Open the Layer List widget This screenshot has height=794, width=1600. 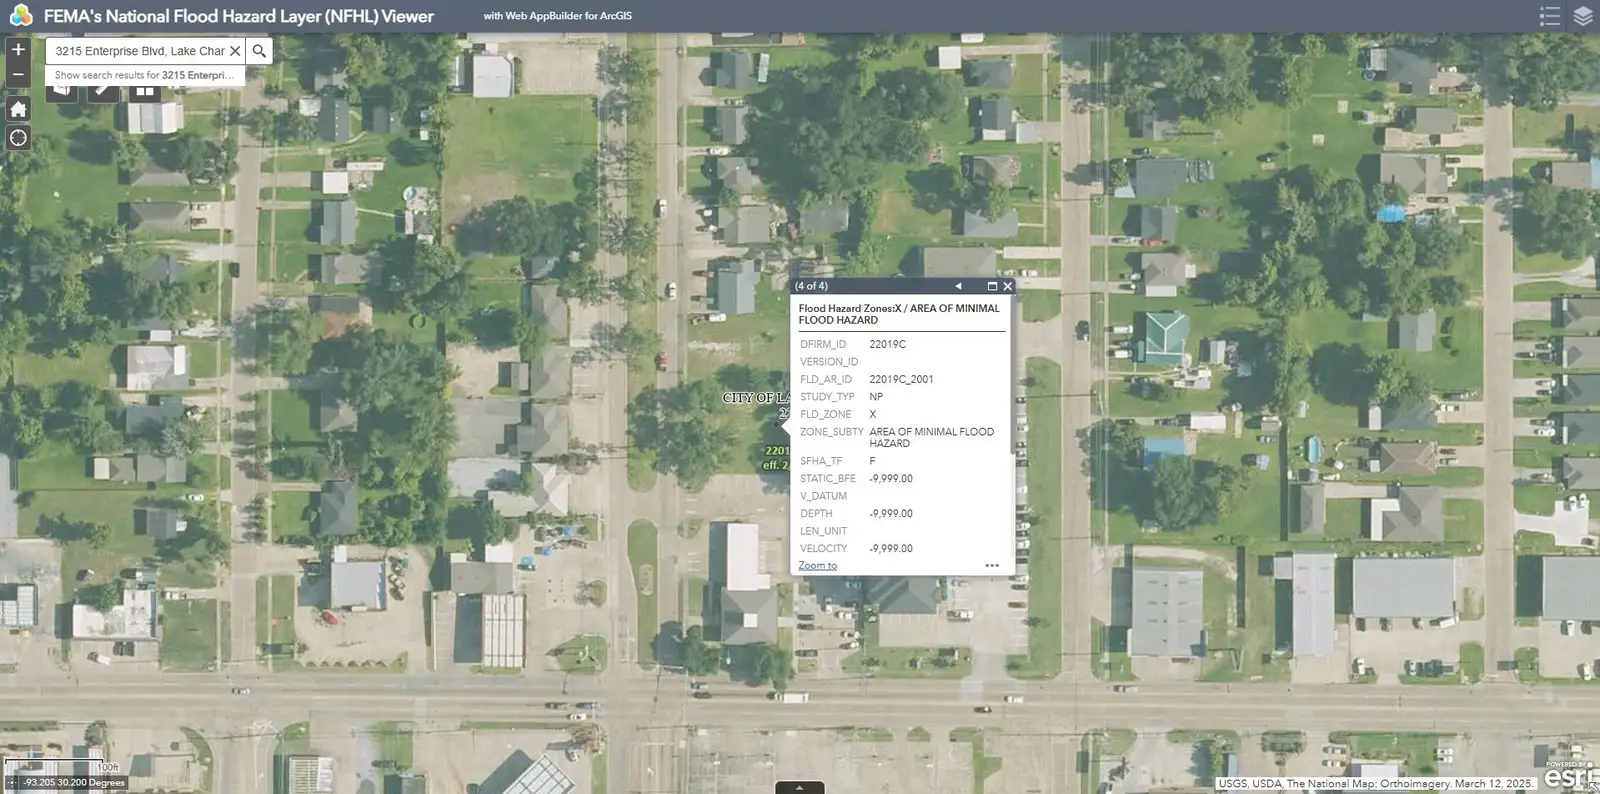tap(1583, 16)
